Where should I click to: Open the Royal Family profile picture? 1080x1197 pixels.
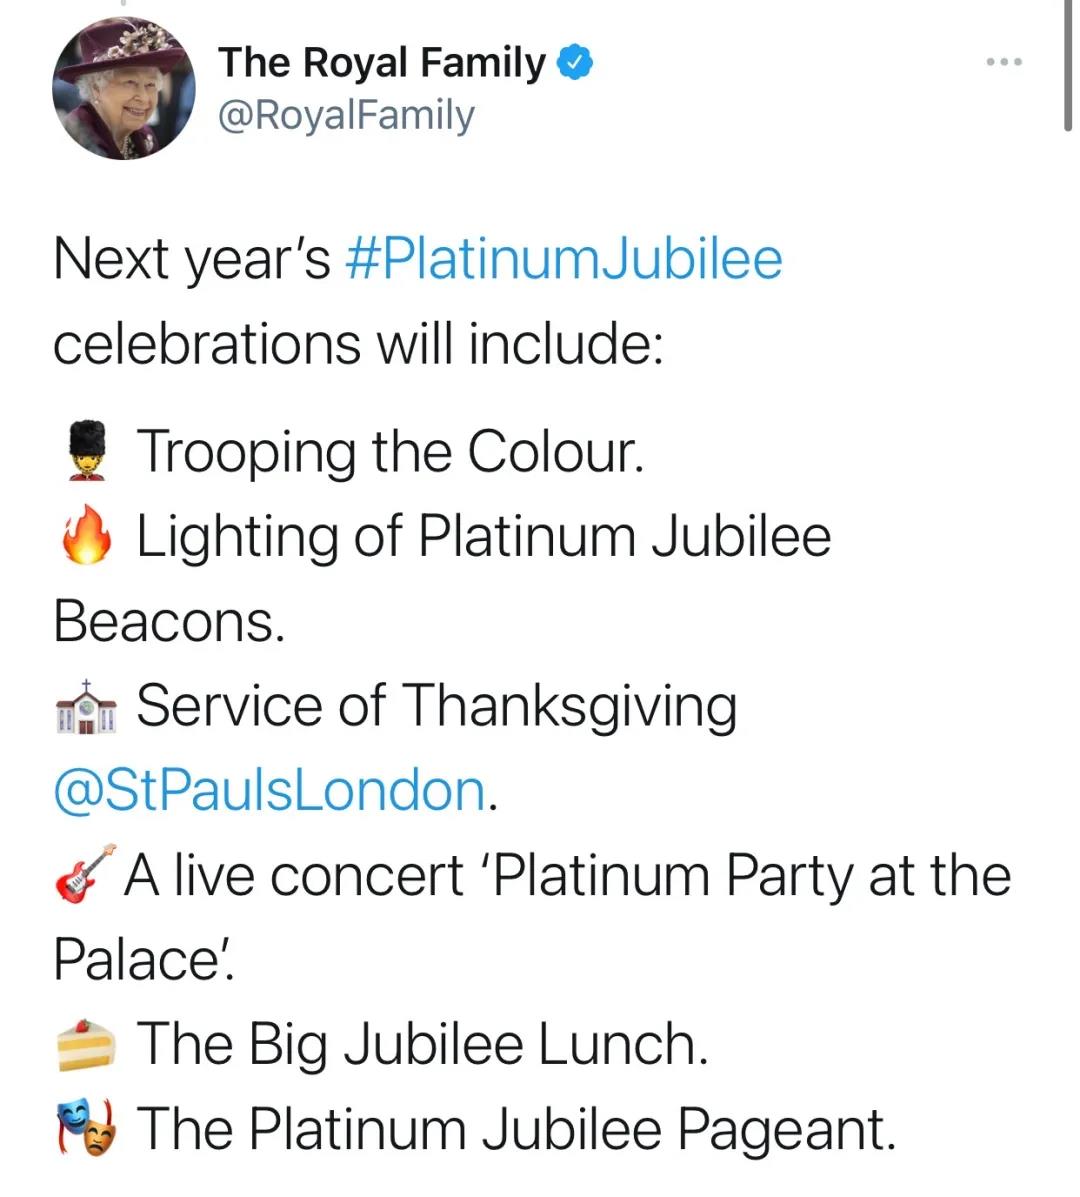pyautogui.click(x=124, y=89)
